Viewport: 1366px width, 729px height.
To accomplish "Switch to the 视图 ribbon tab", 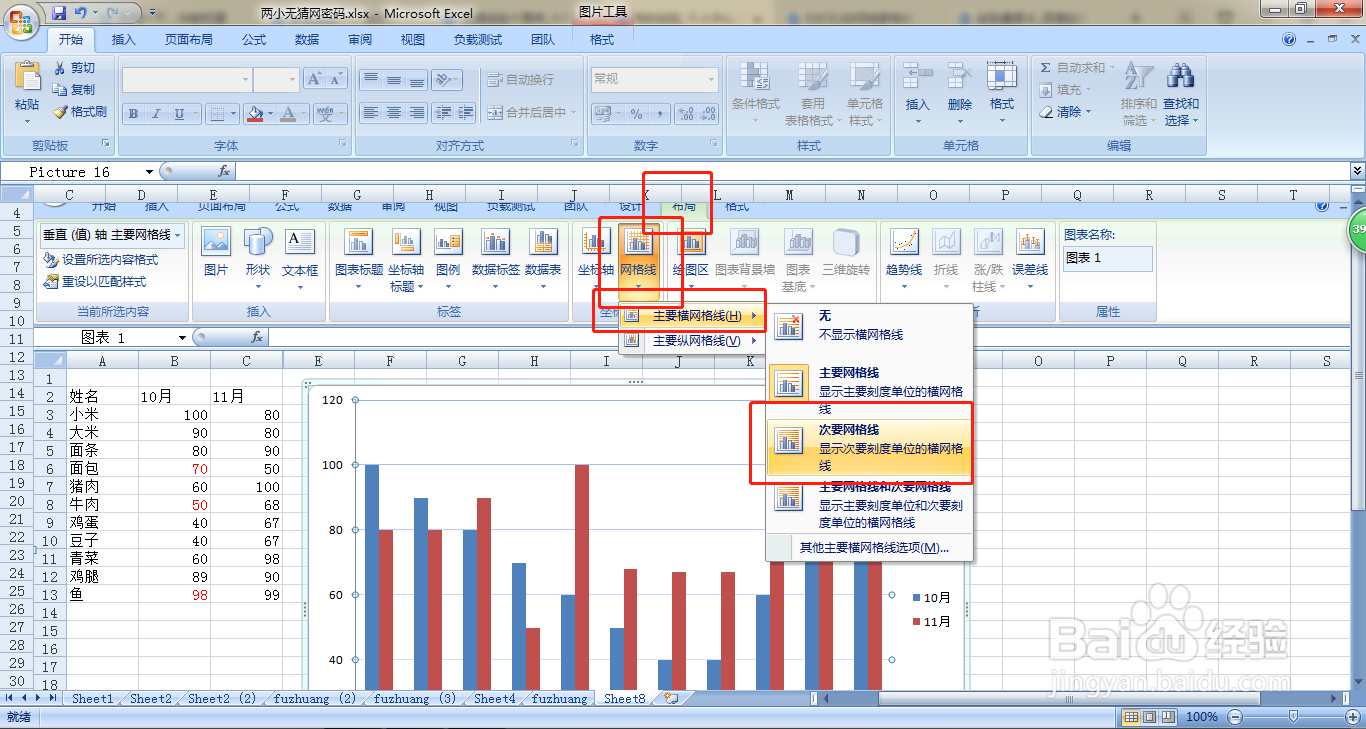I will tap(412, 39).
